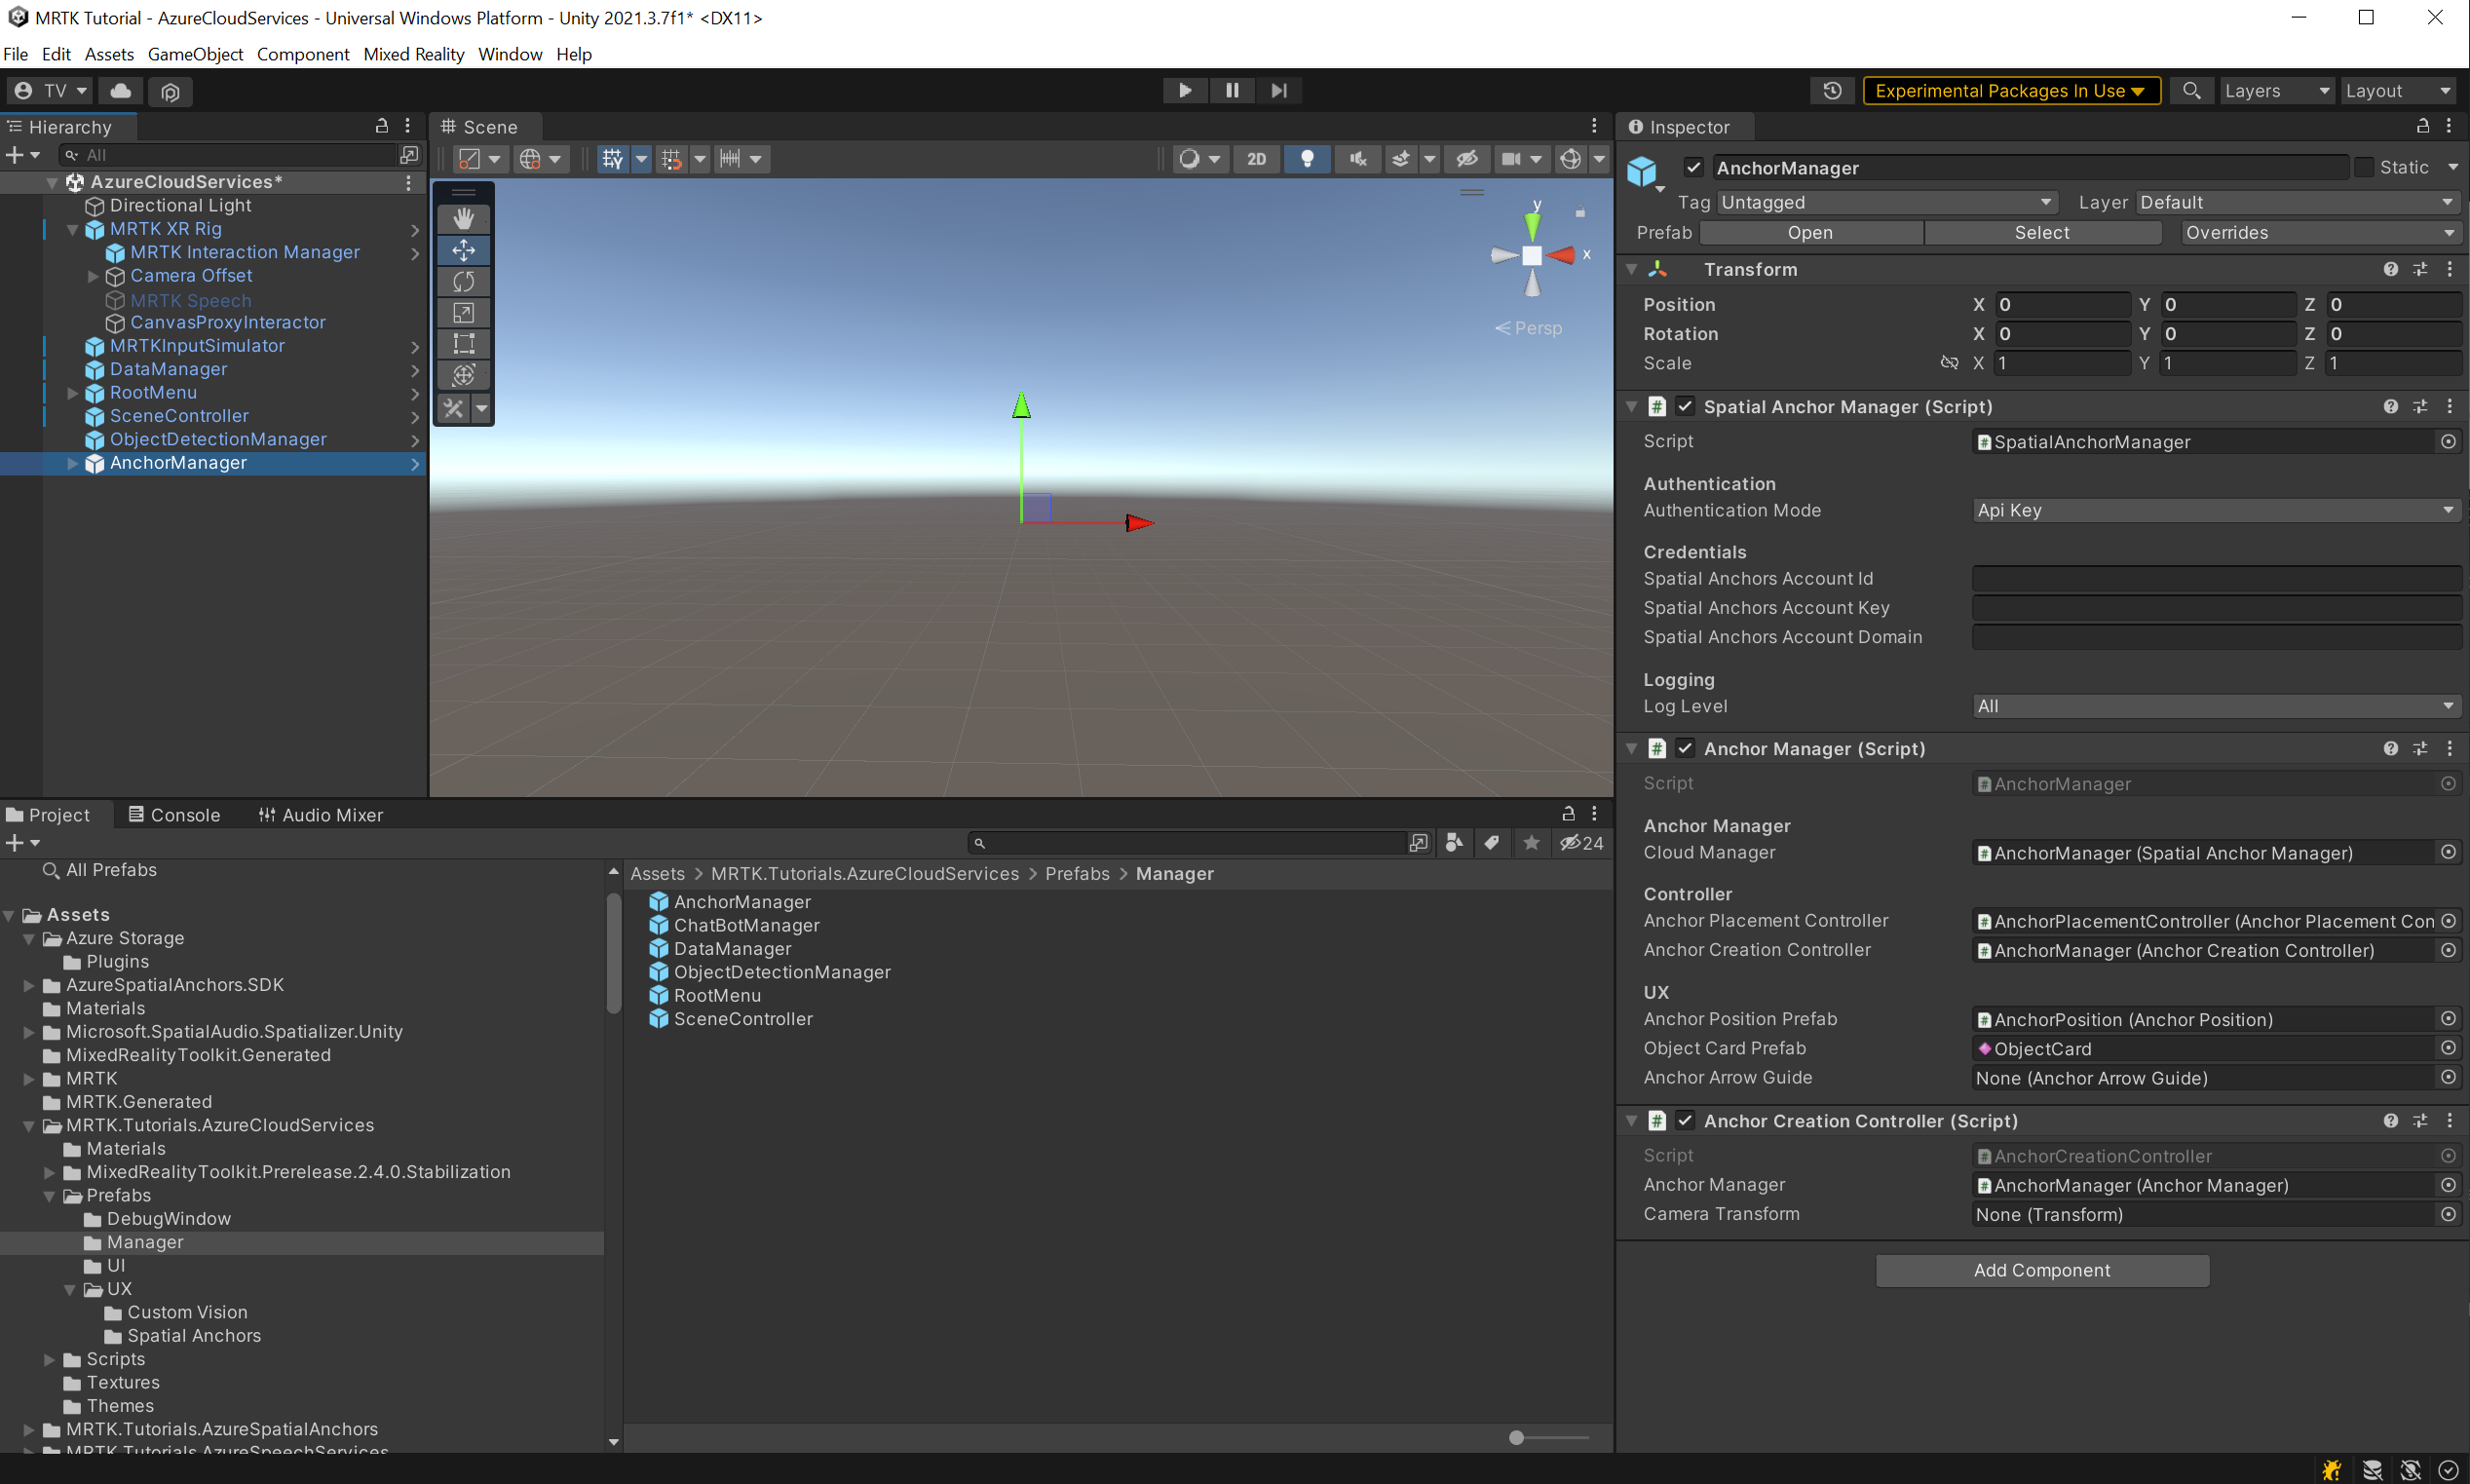
Task: Click the Add Component button
Action: click(x=2041, y=1270)
